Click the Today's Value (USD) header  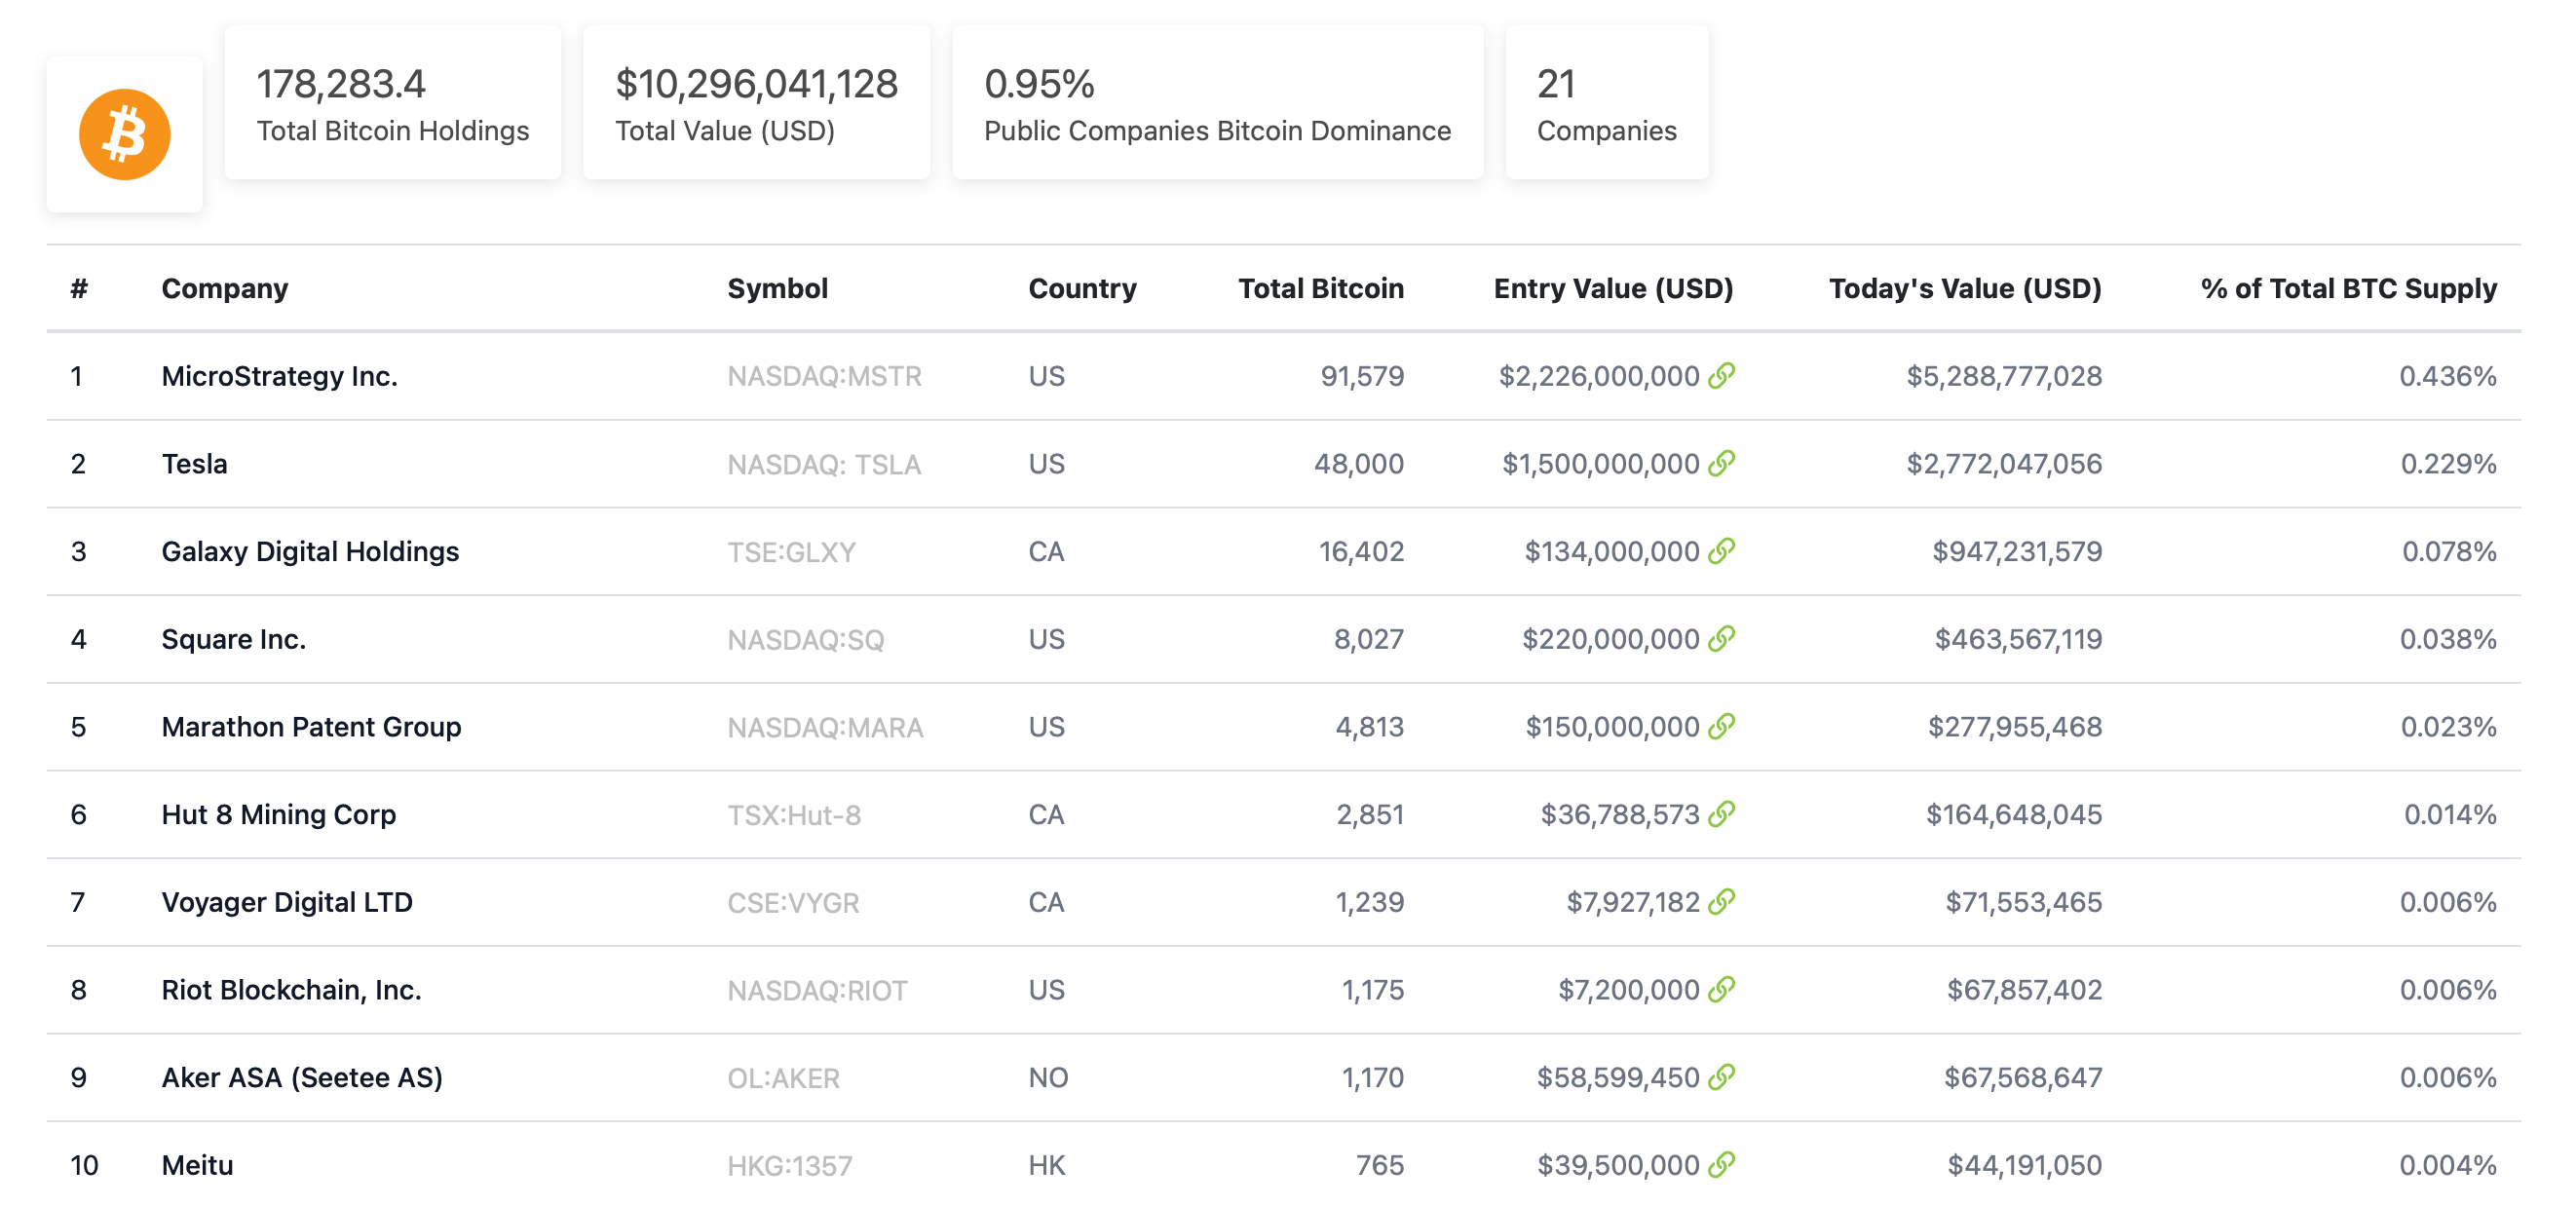pyautogui.click(x=1965, y=289)
